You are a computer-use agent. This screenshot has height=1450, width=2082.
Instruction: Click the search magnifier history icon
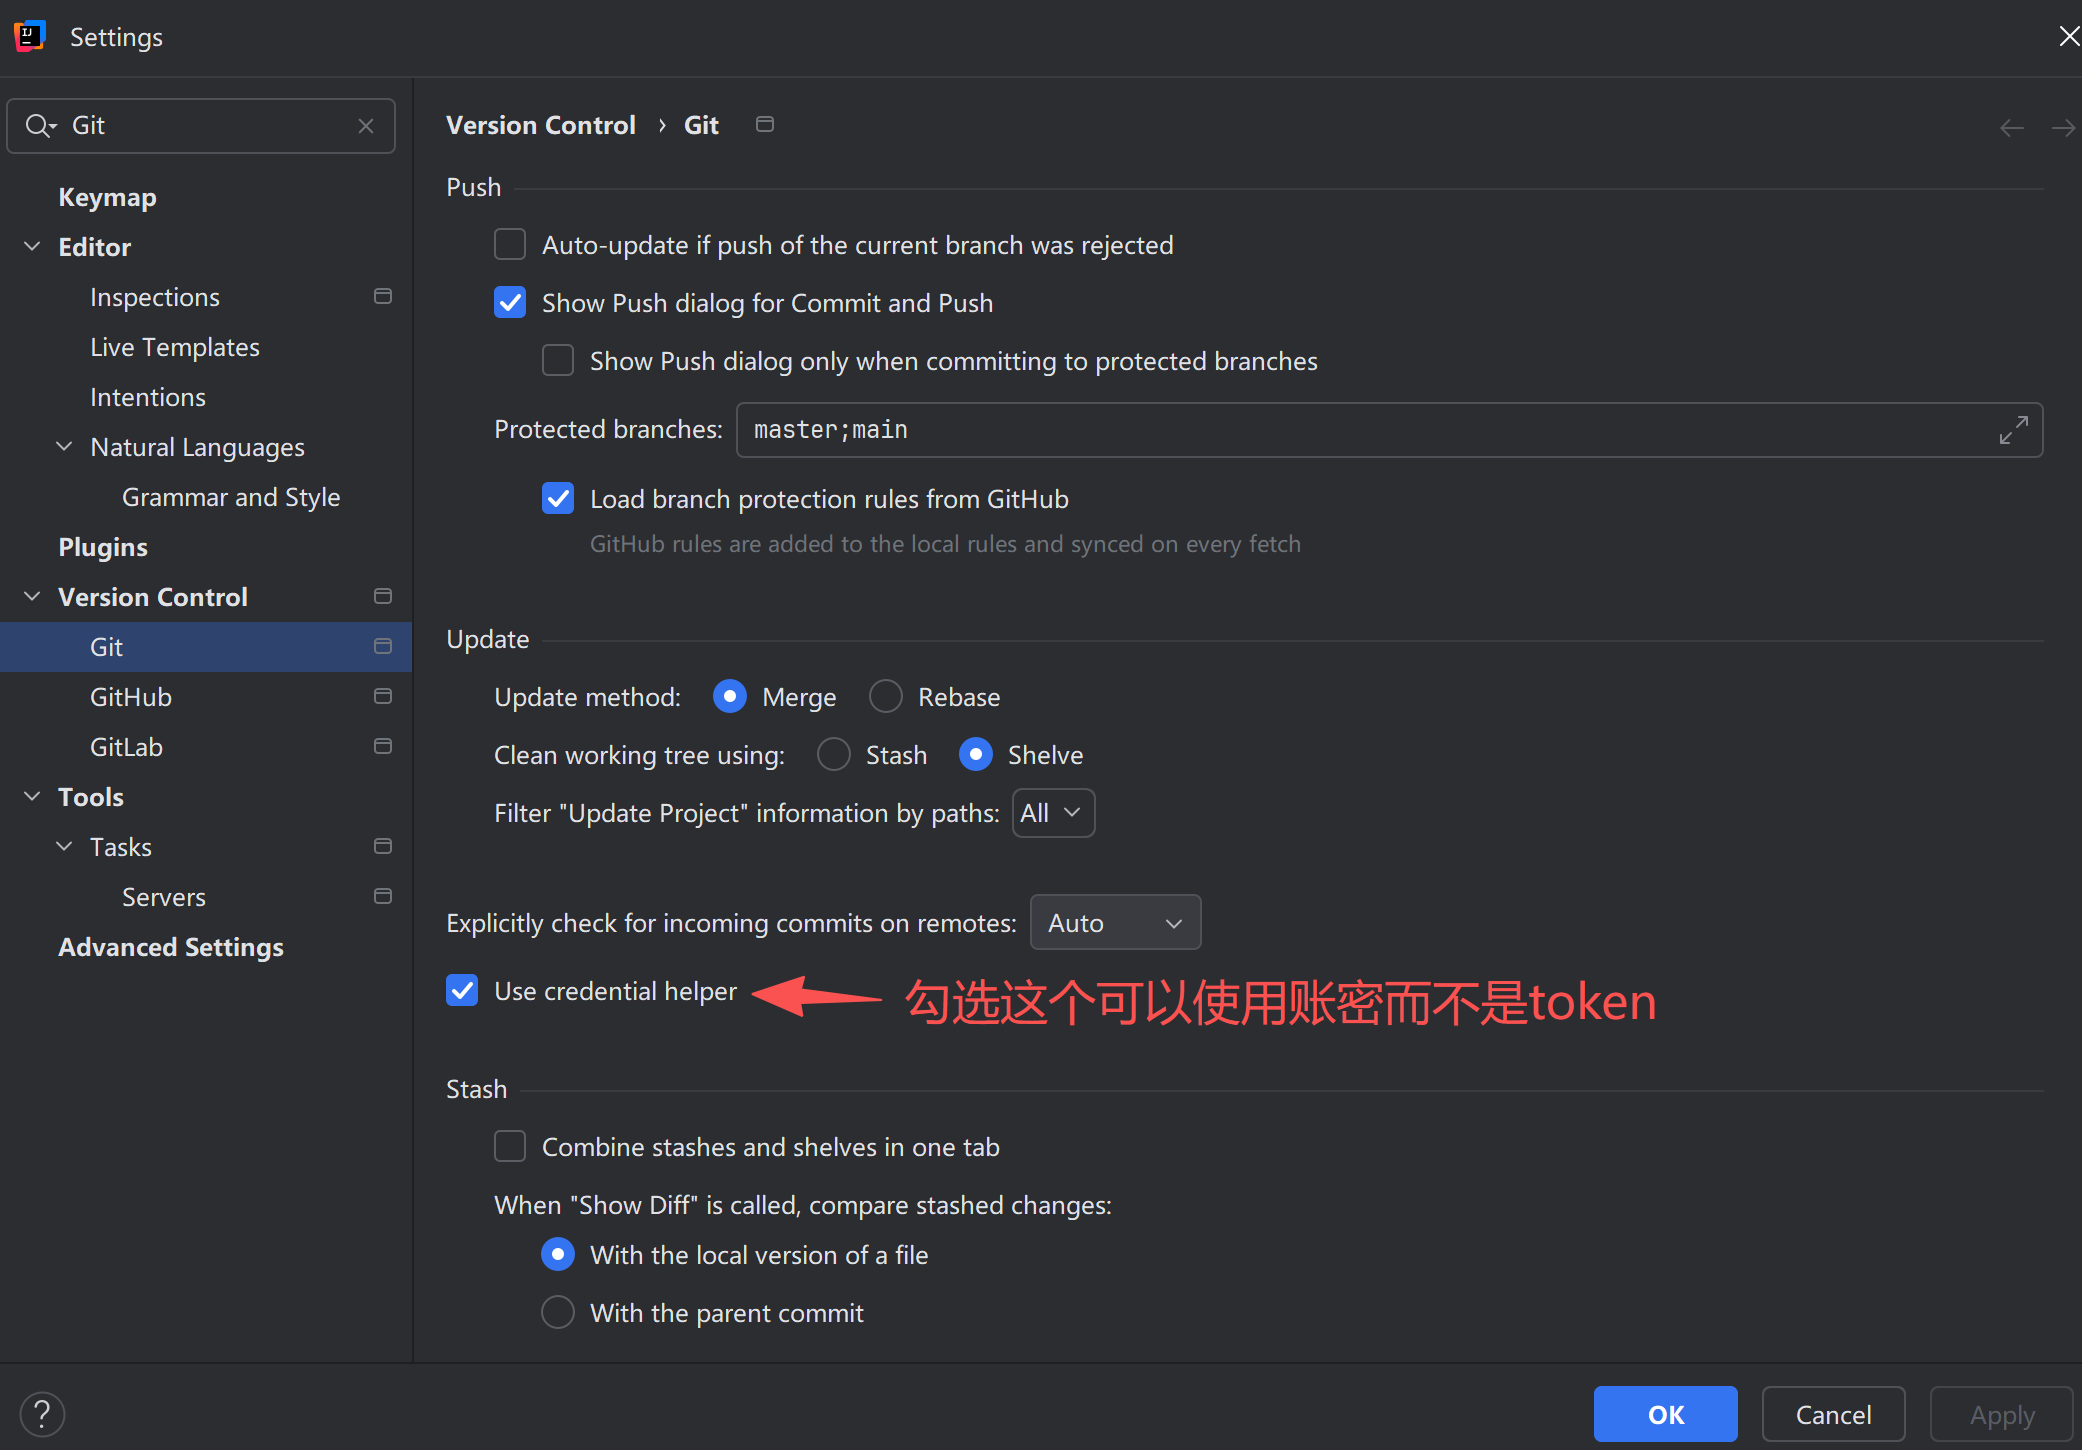click(x=40, y=126)
